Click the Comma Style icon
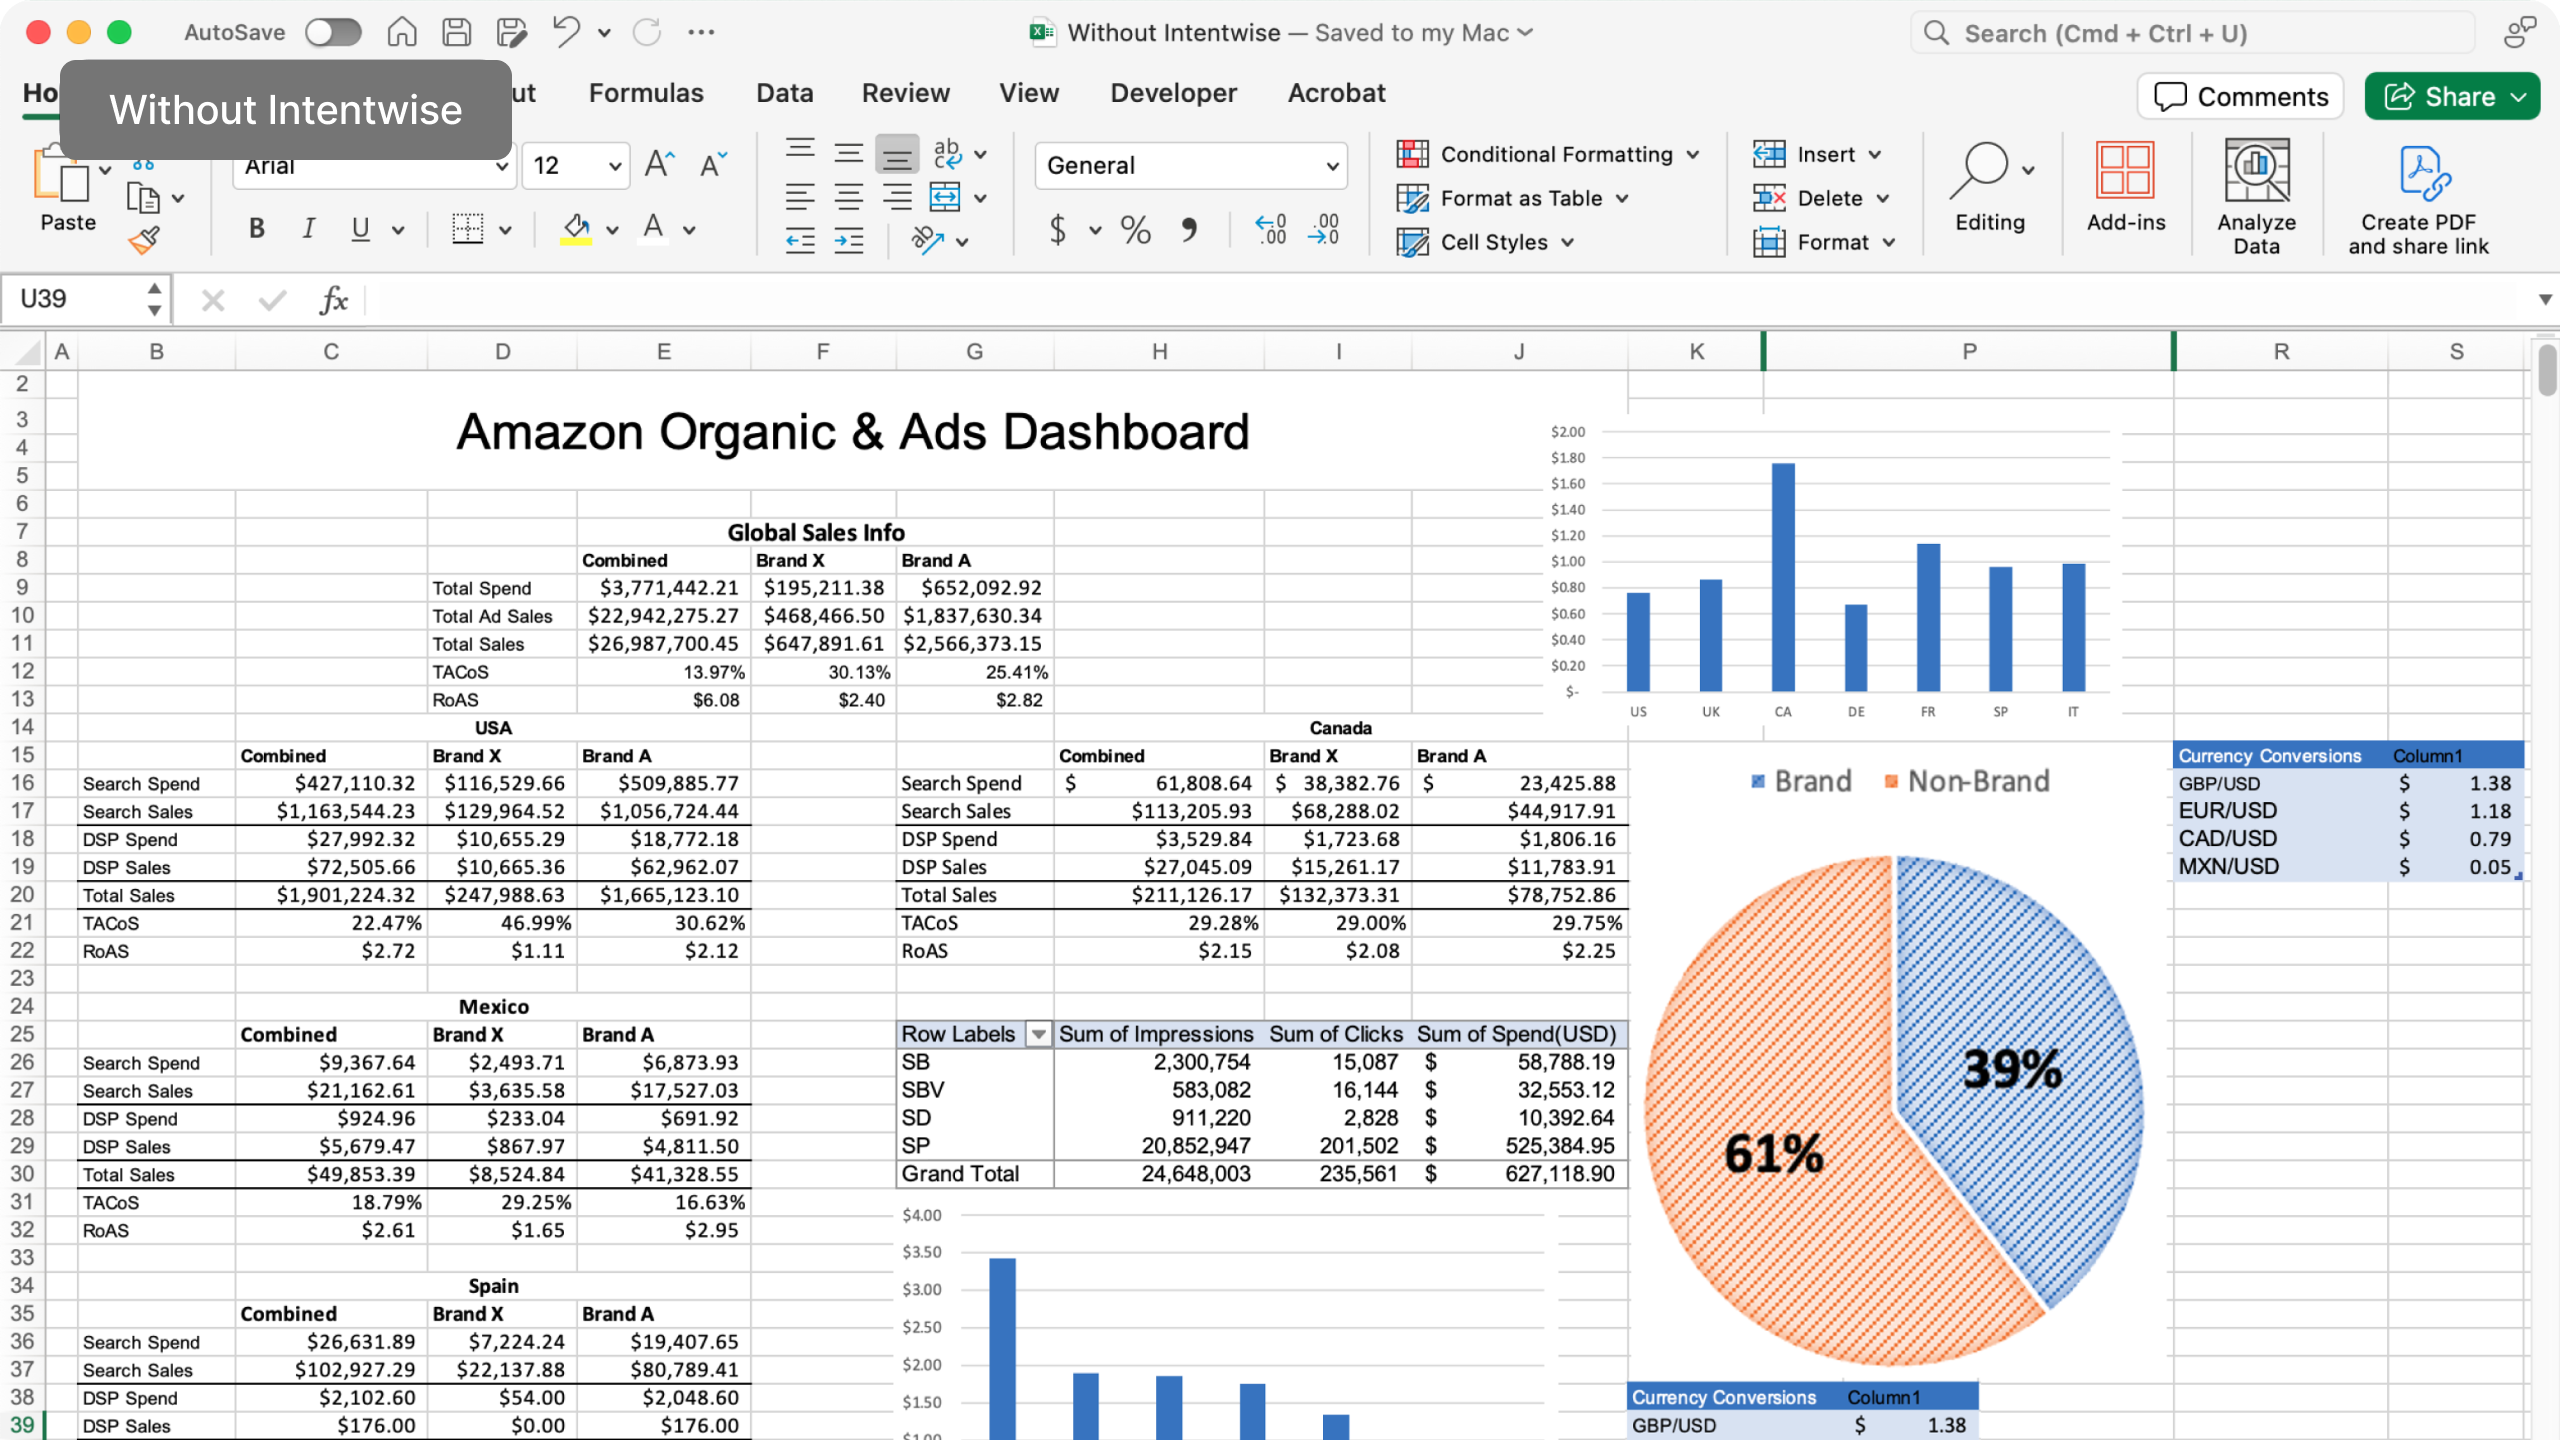This screenshot has height=1440, width=2560. click(x=1189, y=230)
